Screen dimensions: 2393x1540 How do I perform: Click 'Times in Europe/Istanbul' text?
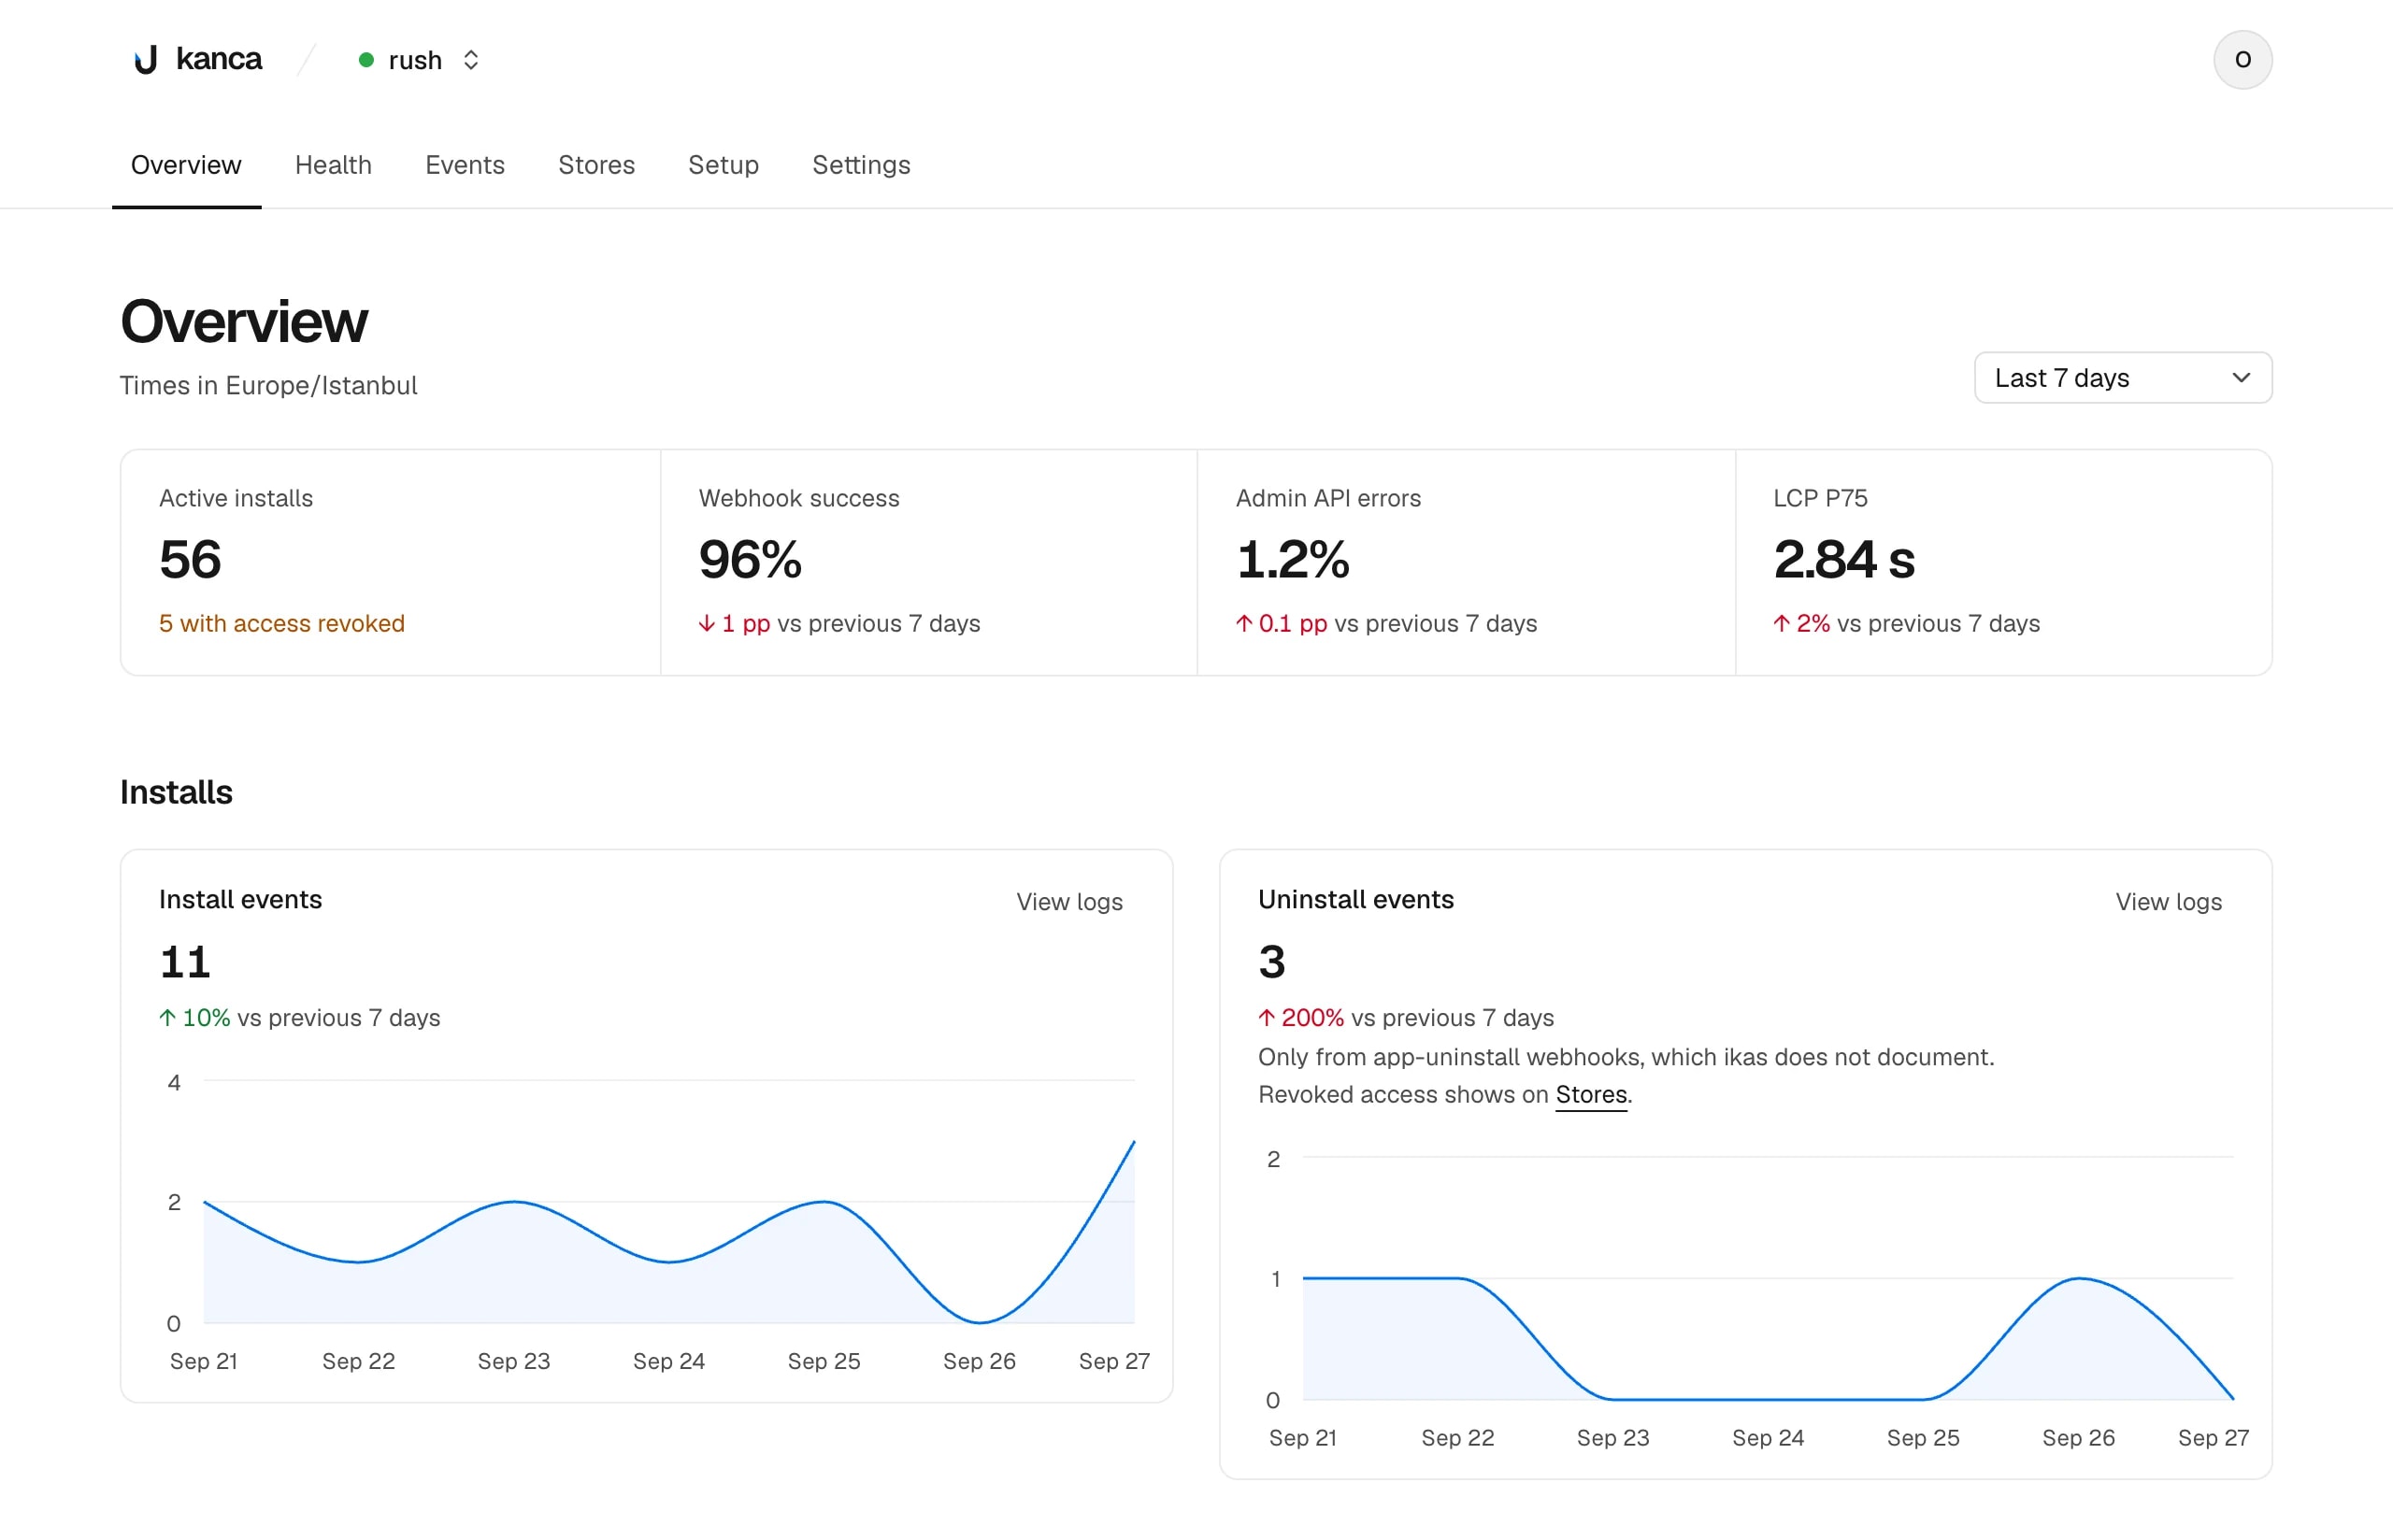[x=268, y=386]
